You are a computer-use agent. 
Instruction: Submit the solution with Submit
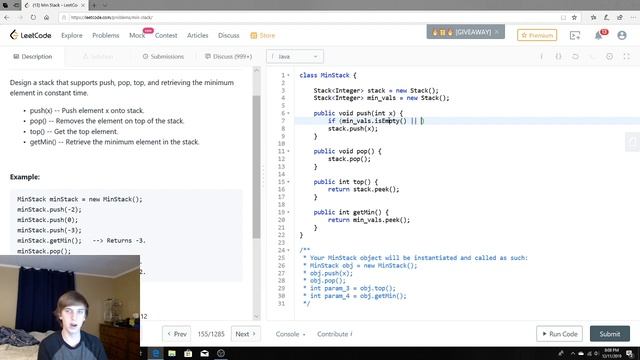(x=610, y=334)
